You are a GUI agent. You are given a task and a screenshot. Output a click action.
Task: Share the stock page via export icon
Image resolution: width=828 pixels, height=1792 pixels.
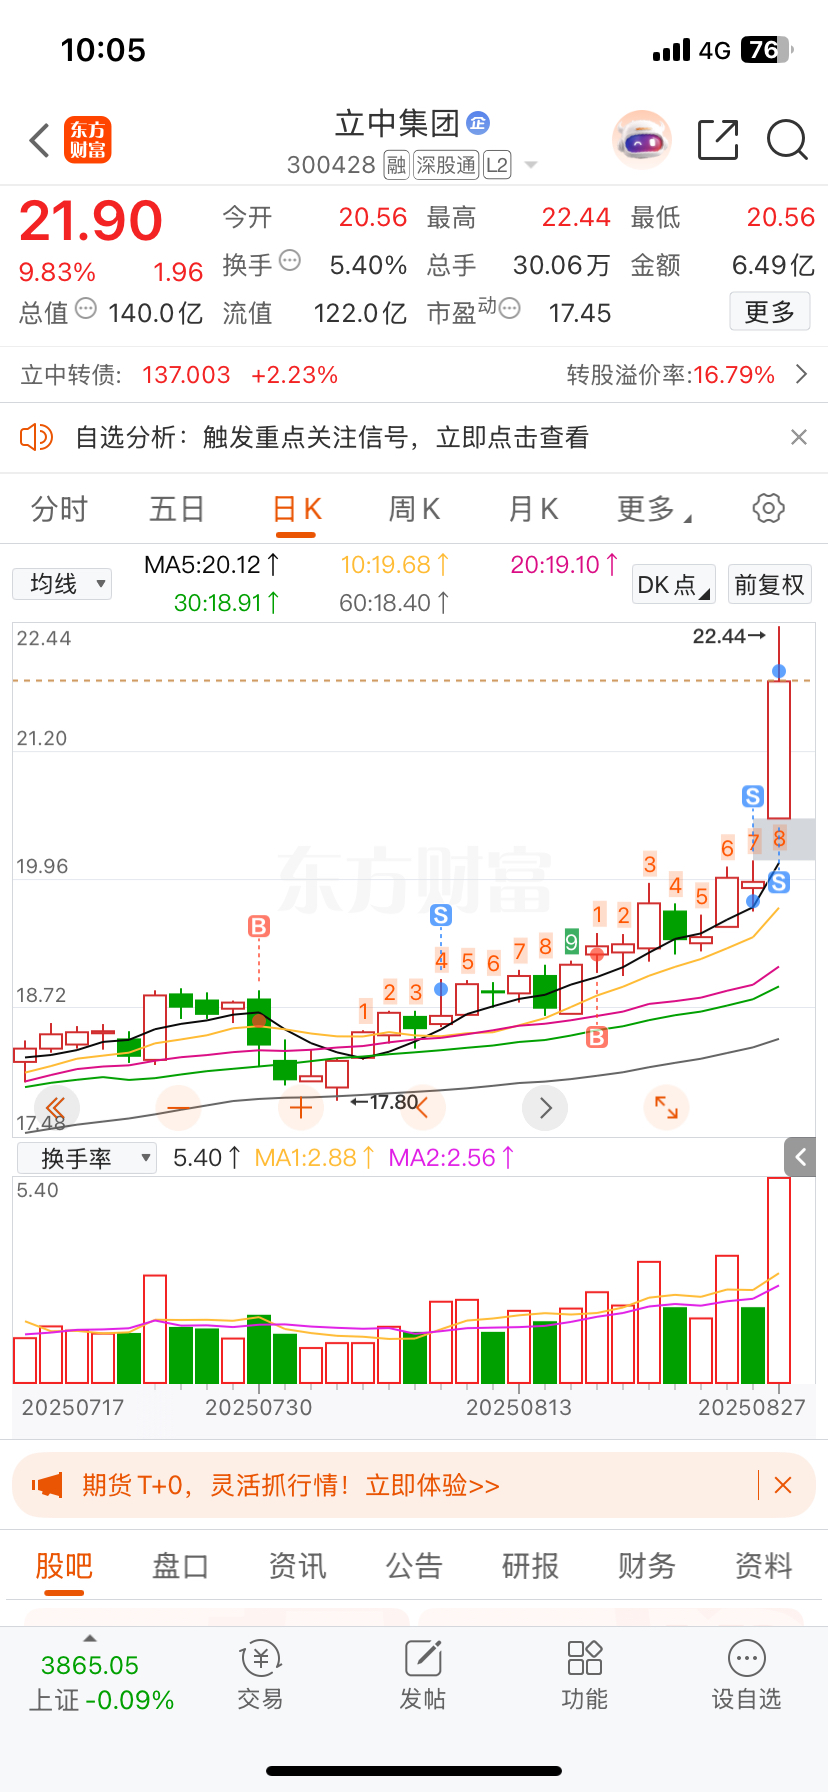click(718, 140)
